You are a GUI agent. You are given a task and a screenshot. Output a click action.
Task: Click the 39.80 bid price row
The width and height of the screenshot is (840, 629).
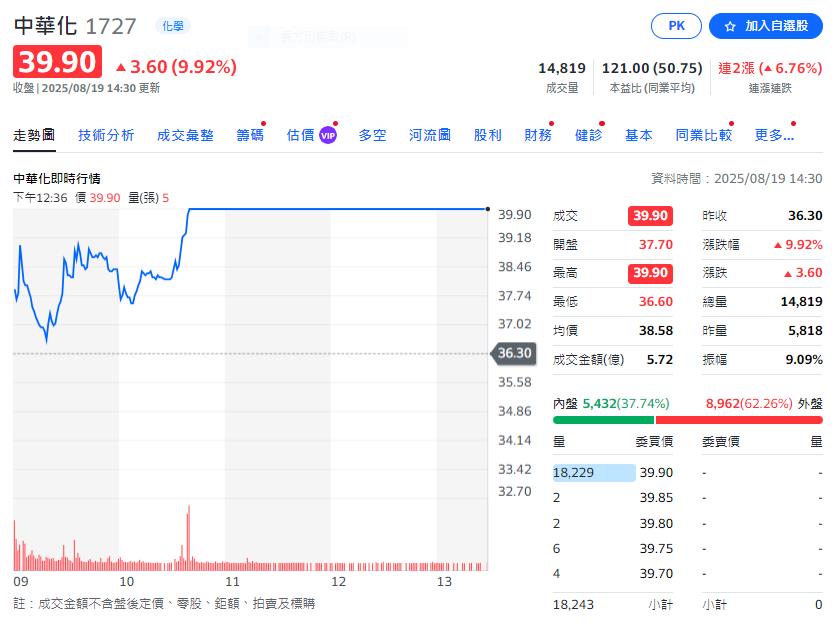(x=613, y=523)
